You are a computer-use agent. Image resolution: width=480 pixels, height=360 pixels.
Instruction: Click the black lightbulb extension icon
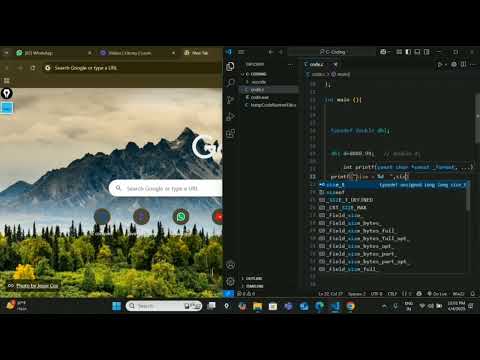tap(7, 93)
